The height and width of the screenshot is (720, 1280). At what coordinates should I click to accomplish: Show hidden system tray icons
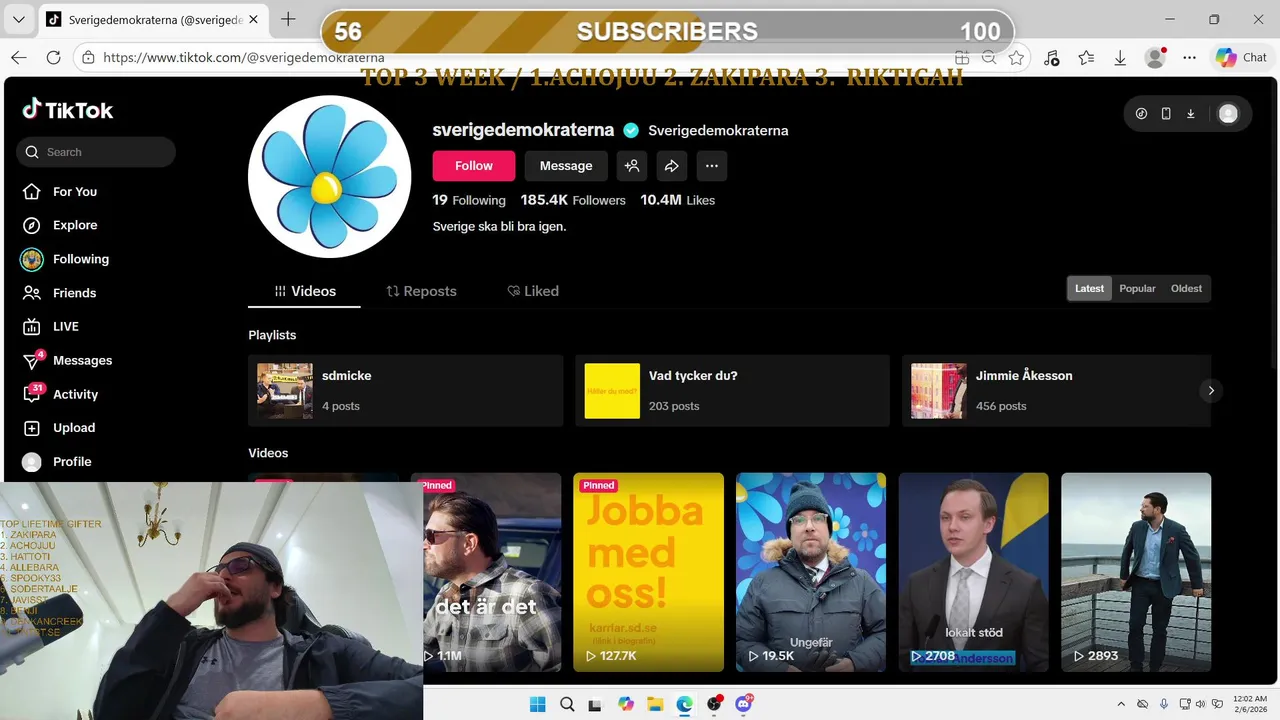1120,704
